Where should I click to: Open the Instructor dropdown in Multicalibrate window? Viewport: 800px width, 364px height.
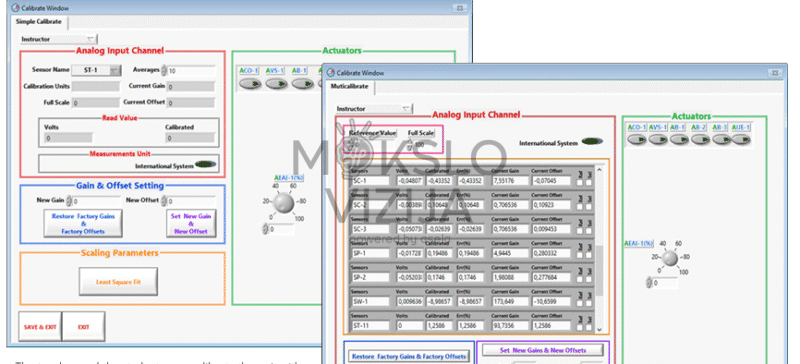374,109
